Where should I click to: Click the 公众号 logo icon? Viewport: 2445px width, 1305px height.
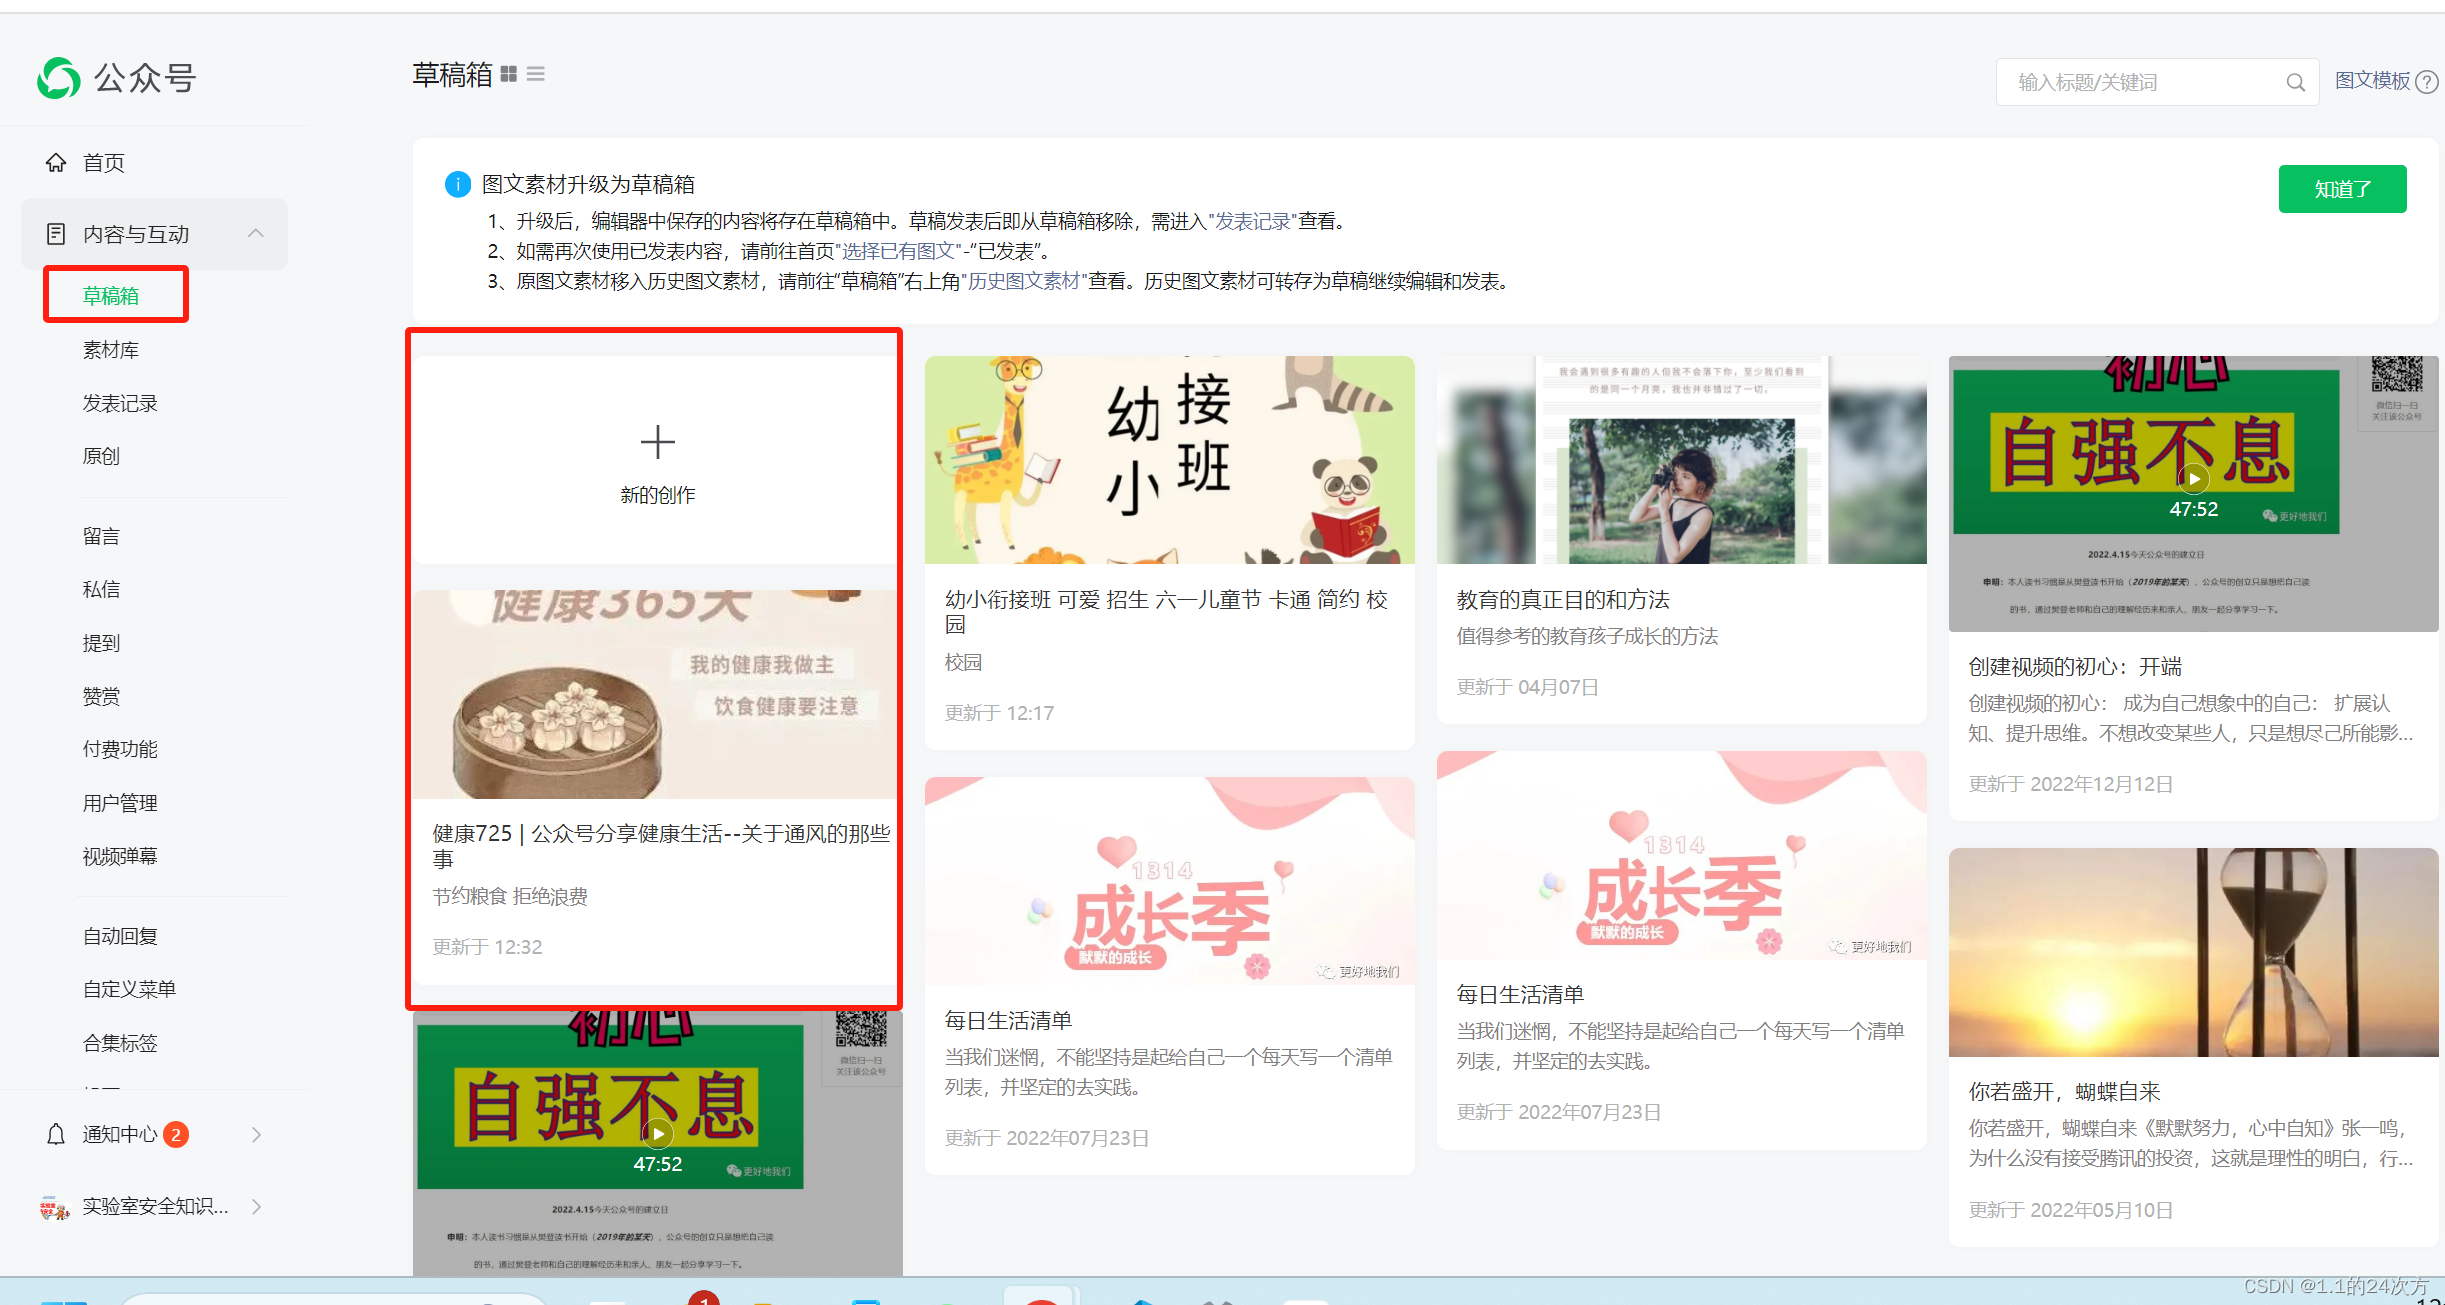59,78
